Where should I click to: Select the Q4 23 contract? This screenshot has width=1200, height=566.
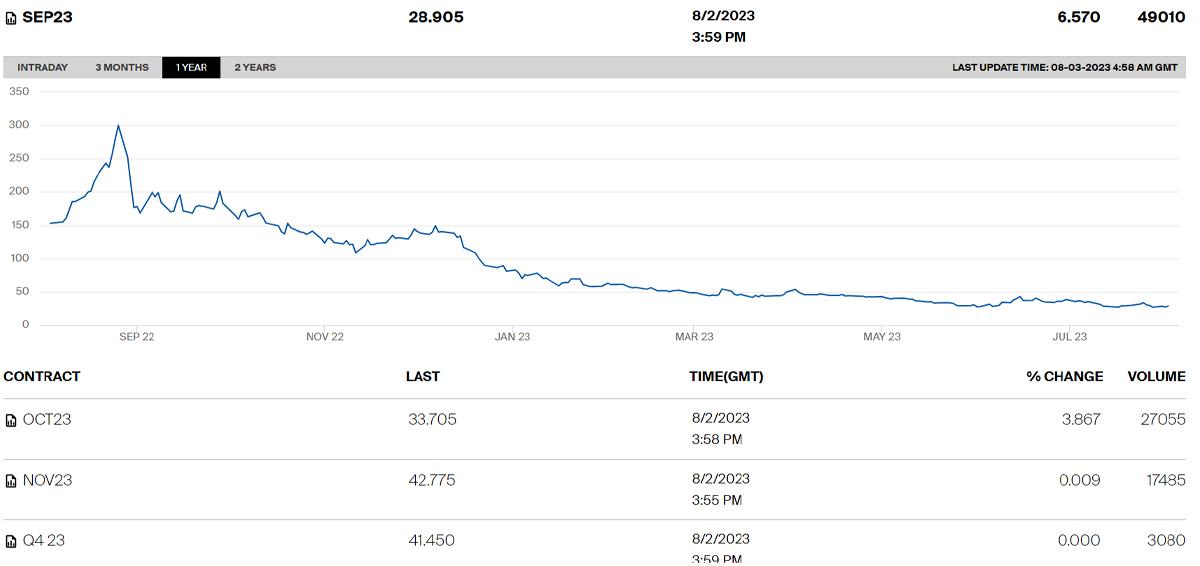point(44,541)
